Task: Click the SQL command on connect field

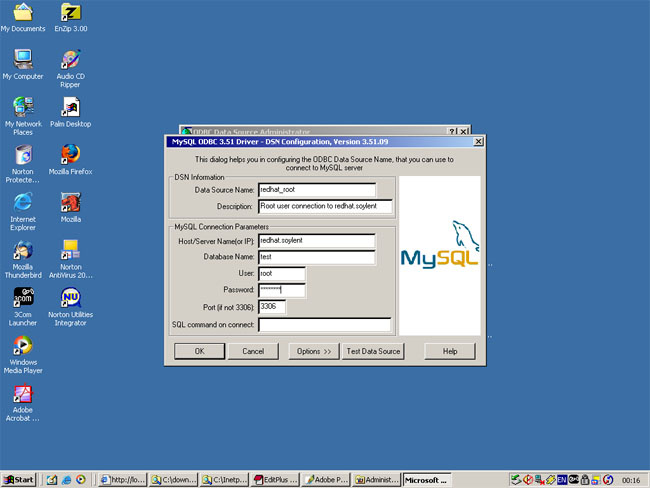Action: (x=324, y=325)
